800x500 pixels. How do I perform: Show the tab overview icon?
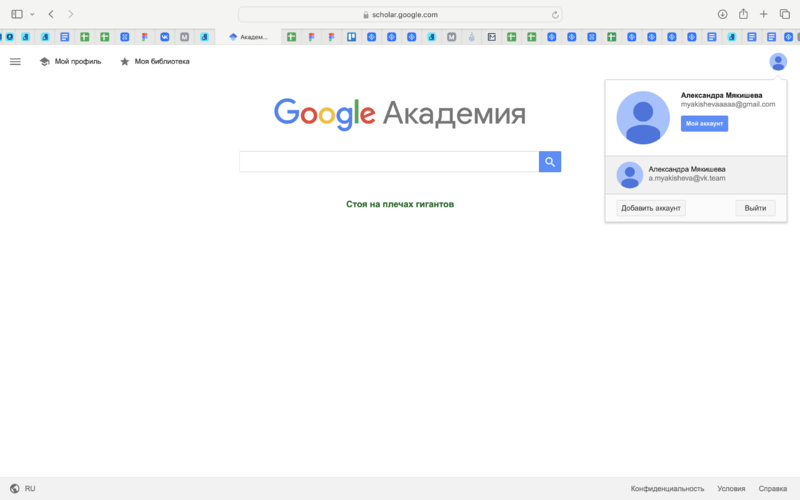pos(785,14)
